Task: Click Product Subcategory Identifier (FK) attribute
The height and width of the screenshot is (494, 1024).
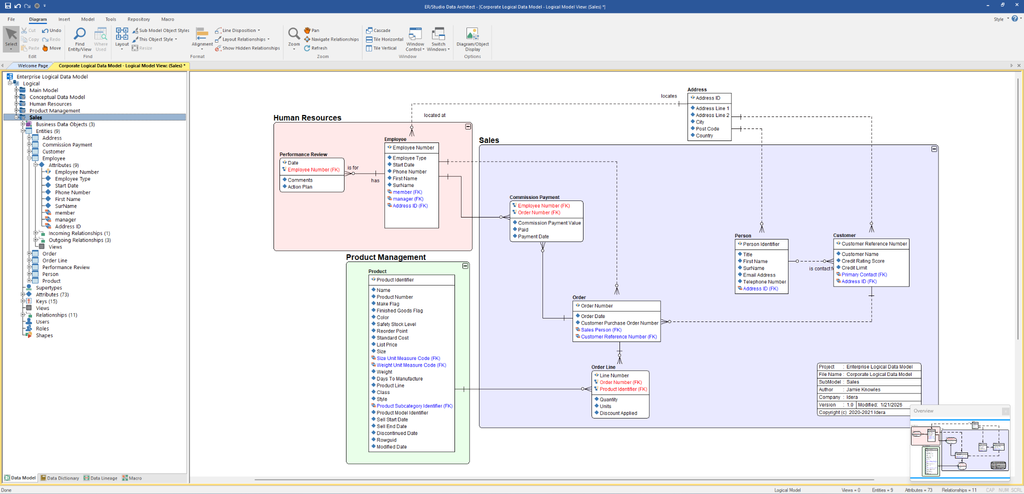Action: point(414,406)
